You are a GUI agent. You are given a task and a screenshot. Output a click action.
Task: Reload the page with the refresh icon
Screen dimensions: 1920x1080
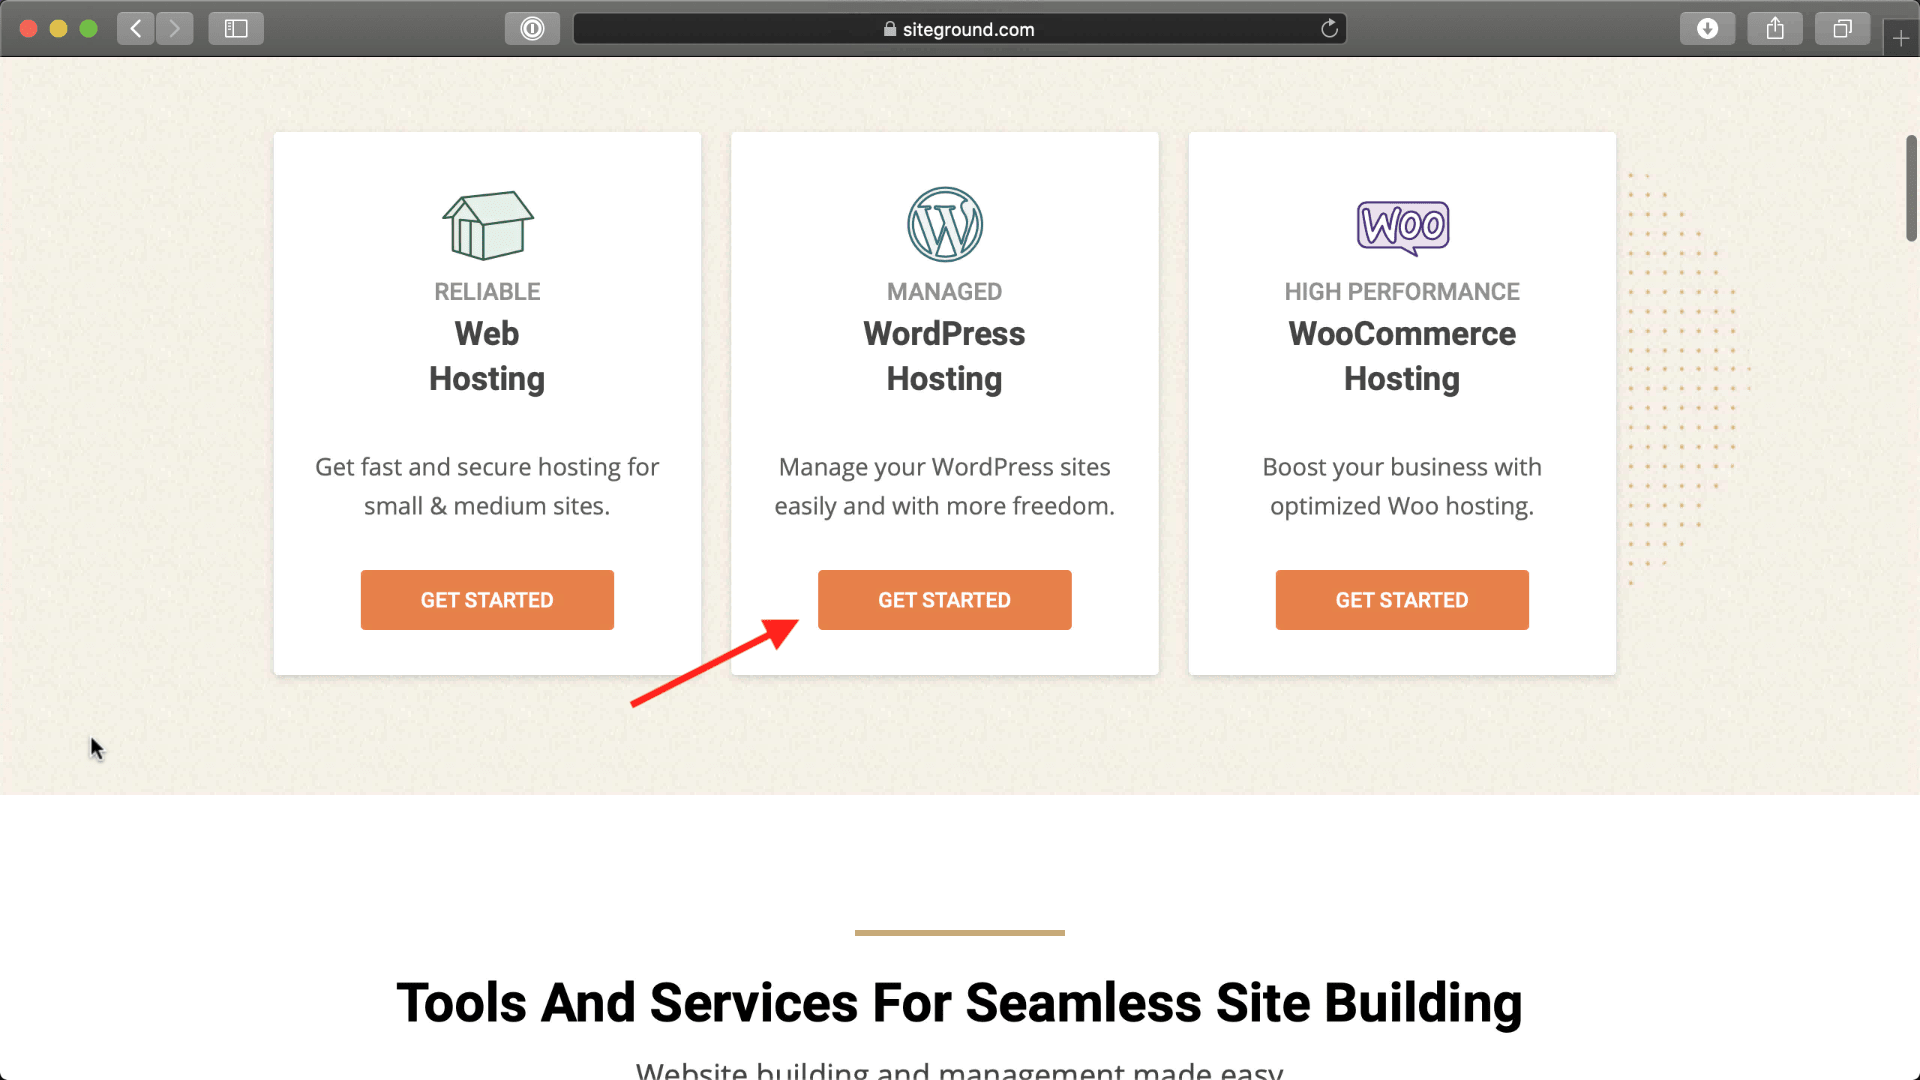pos(1329,28)
